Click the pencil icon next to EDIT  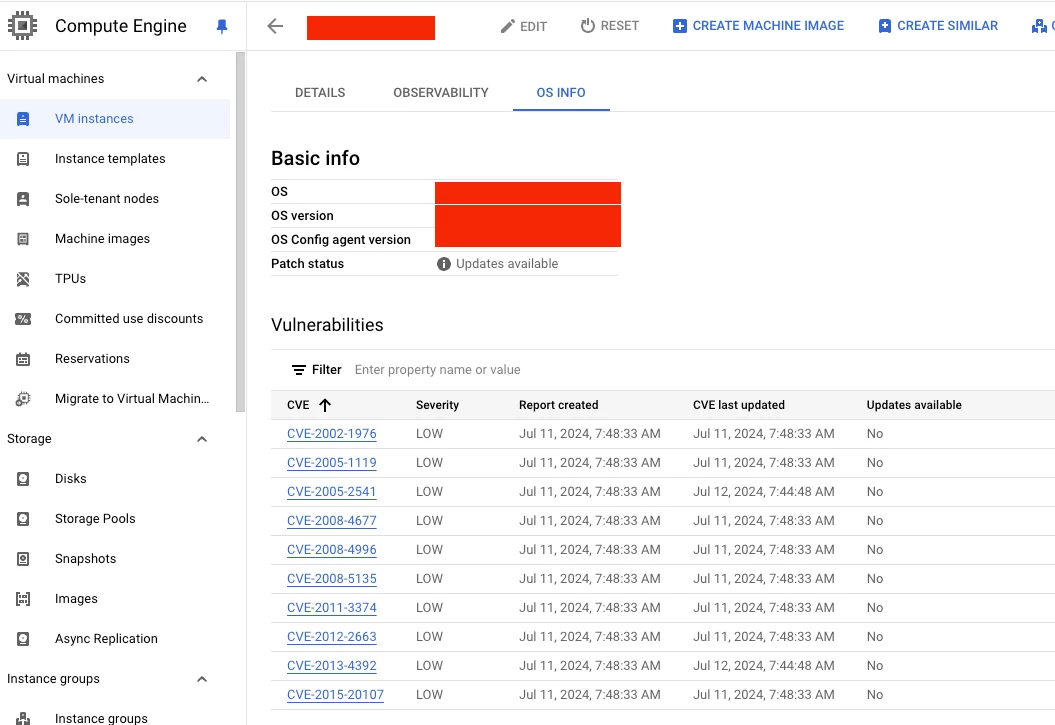[x=507, y=26]
